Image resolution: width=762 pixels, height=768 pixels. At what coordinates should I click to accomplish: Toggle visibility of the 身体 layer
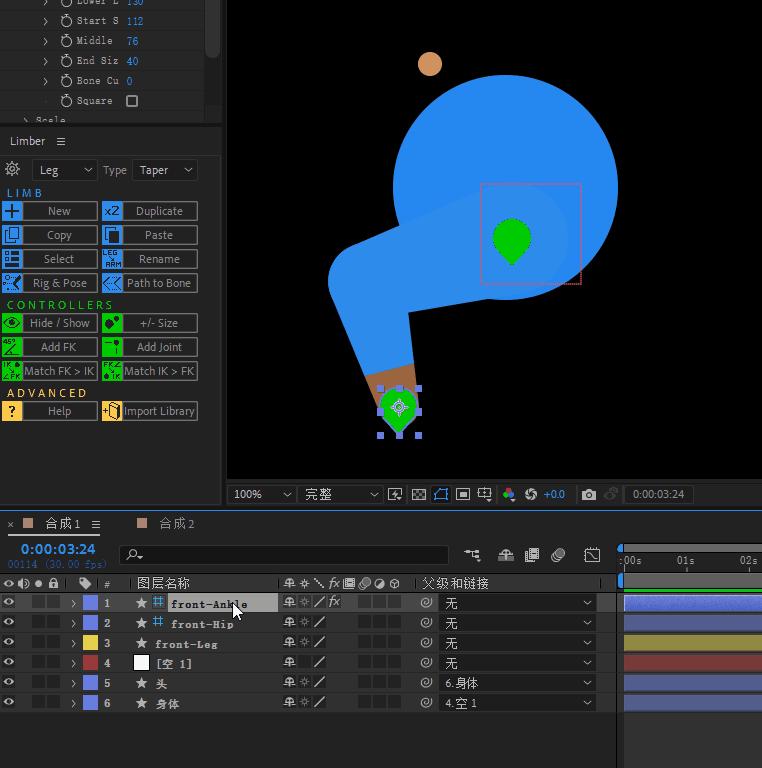point(9,703)
